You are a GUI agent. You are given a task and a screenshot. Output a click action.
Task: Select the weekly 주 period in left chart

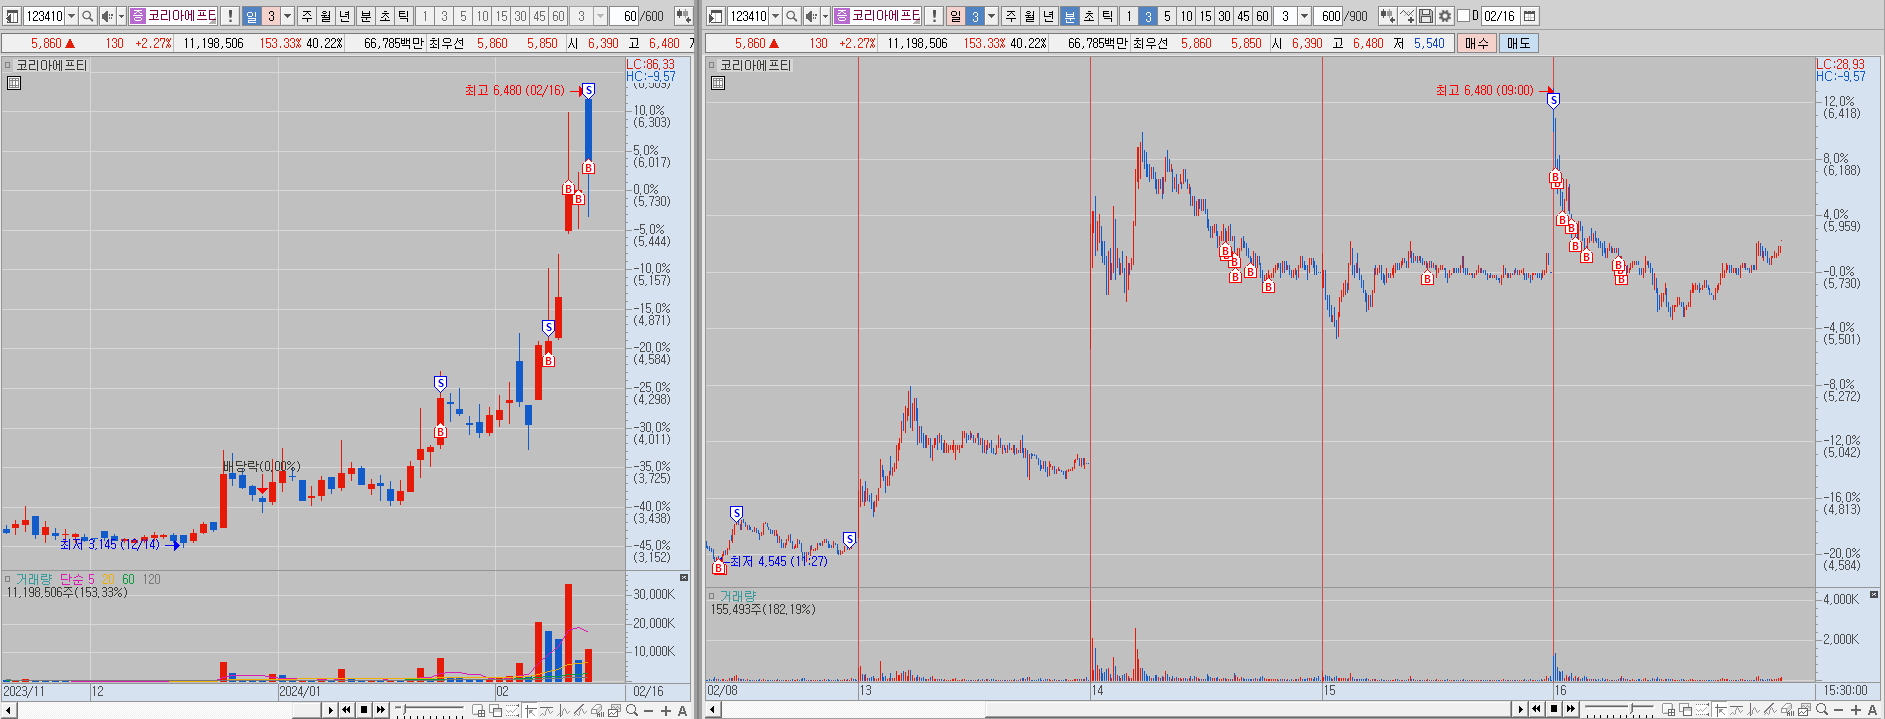point(307,16)
